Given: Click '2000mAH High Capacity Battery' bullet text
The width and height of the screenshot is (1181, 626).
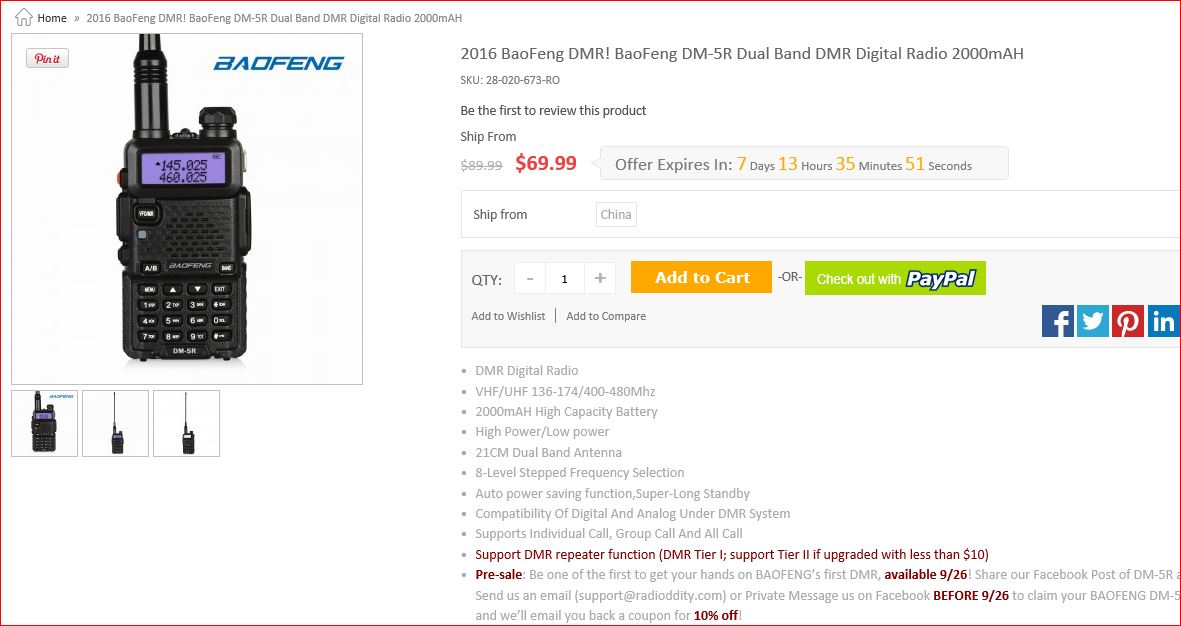Looking at the screenshot, I should 566,412.
